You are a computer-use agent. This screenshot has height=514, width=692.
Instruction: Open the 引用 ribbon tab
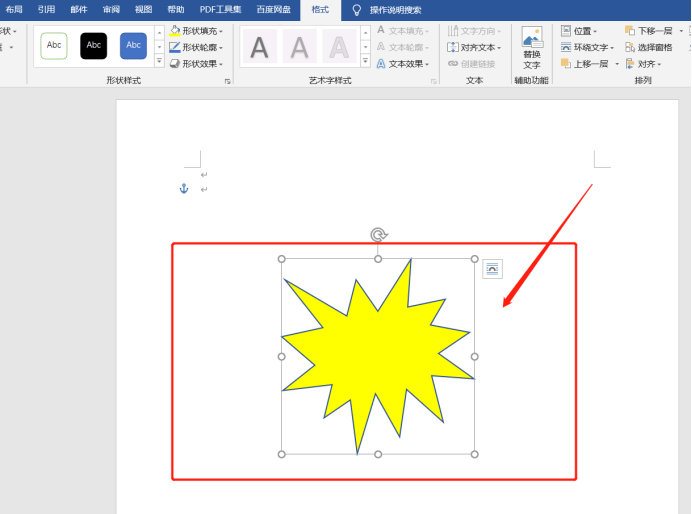(x=46, y=9)
